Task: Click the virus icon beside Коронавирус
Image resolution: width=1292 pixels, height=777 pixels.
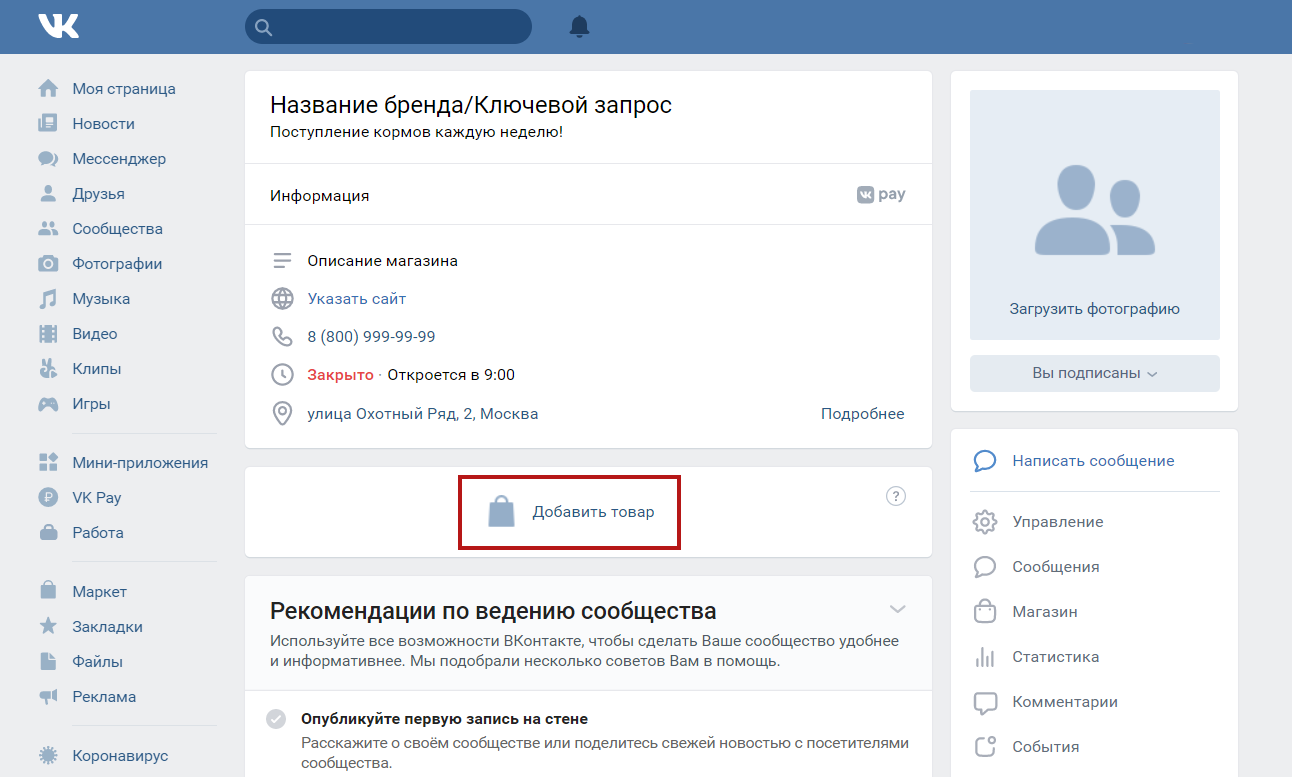Action: pos(48,755)
